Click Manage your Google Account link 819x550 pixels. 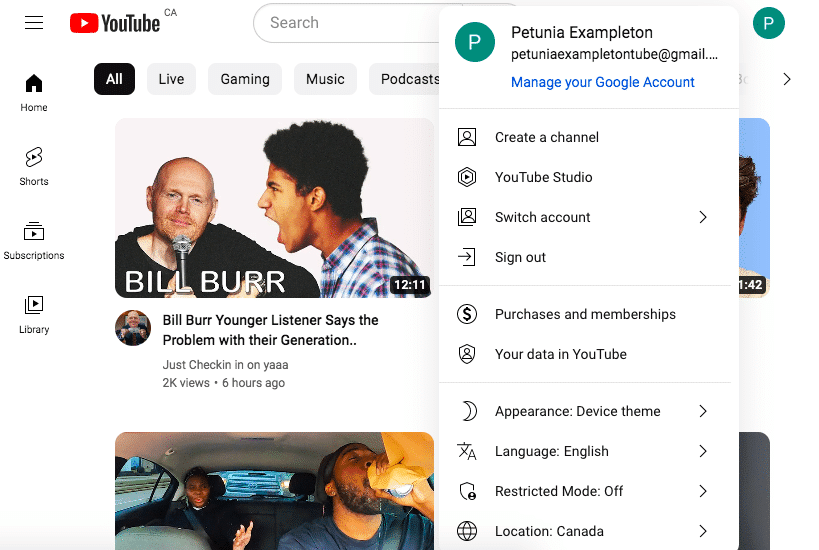pos(602,82)
